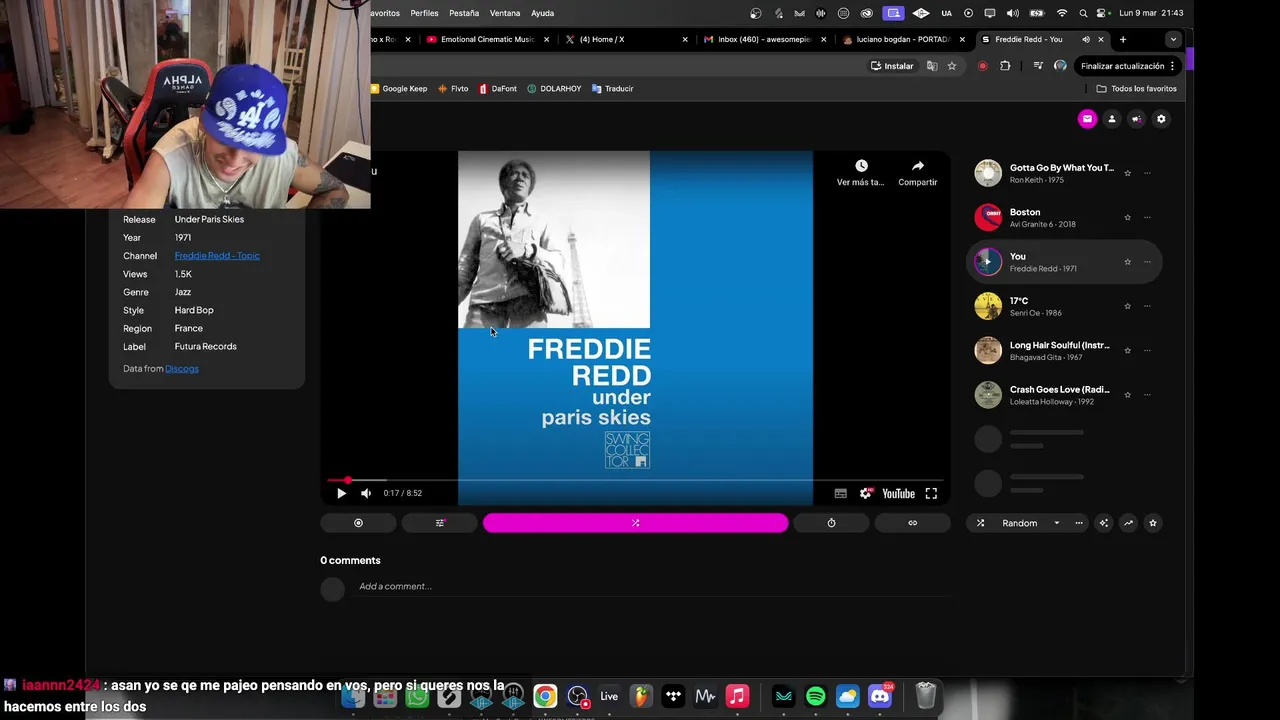Image resolution: width=1280 pixels, height=720 pixels.
Task: Switch to Gmail Inbox (460) tab
Action: [x=764, y=39]
